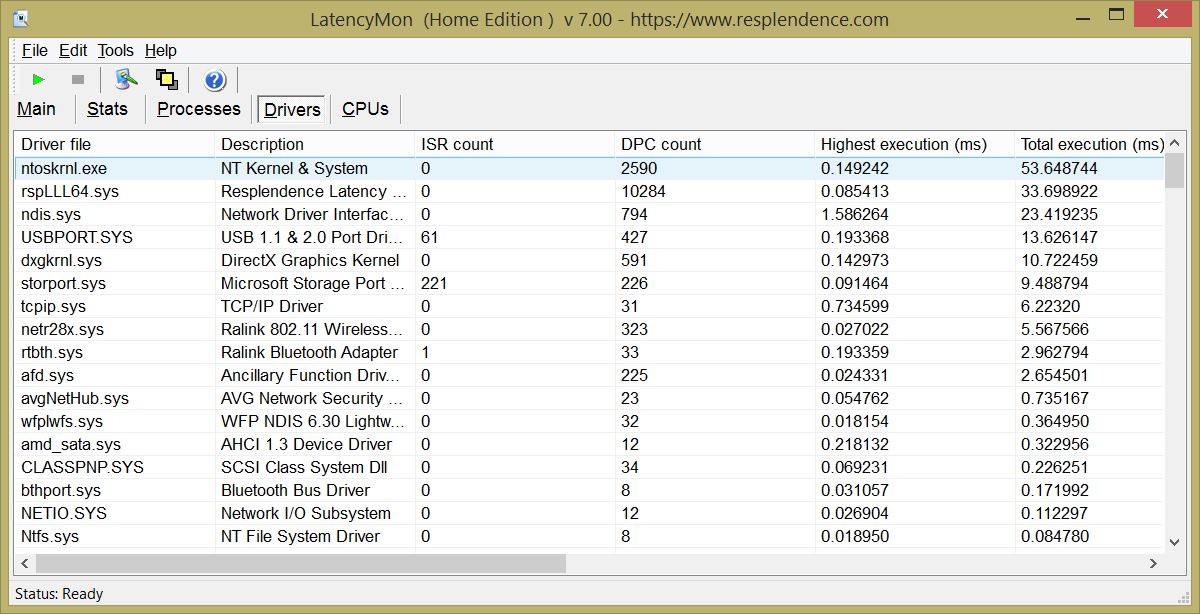Click the NT Kernel & System description
Viewport: 1200px width, 614px height.
click(x=294, y=168)
